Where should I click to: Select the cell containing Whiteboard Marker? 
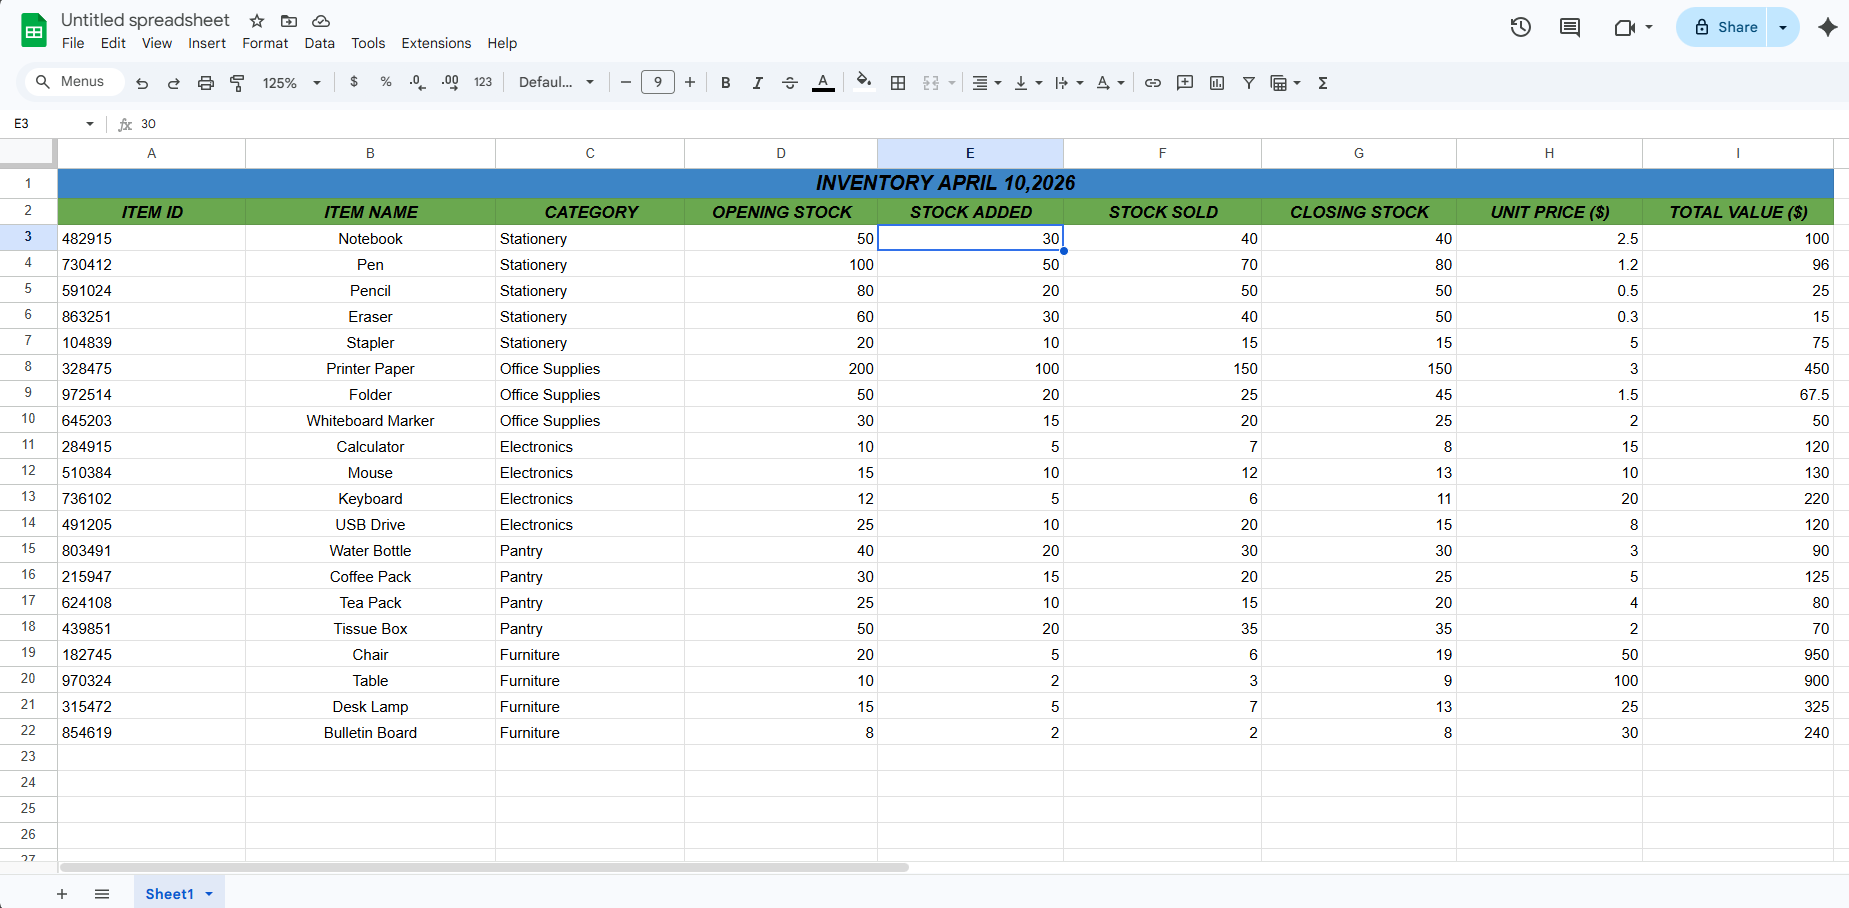[370, 421]
